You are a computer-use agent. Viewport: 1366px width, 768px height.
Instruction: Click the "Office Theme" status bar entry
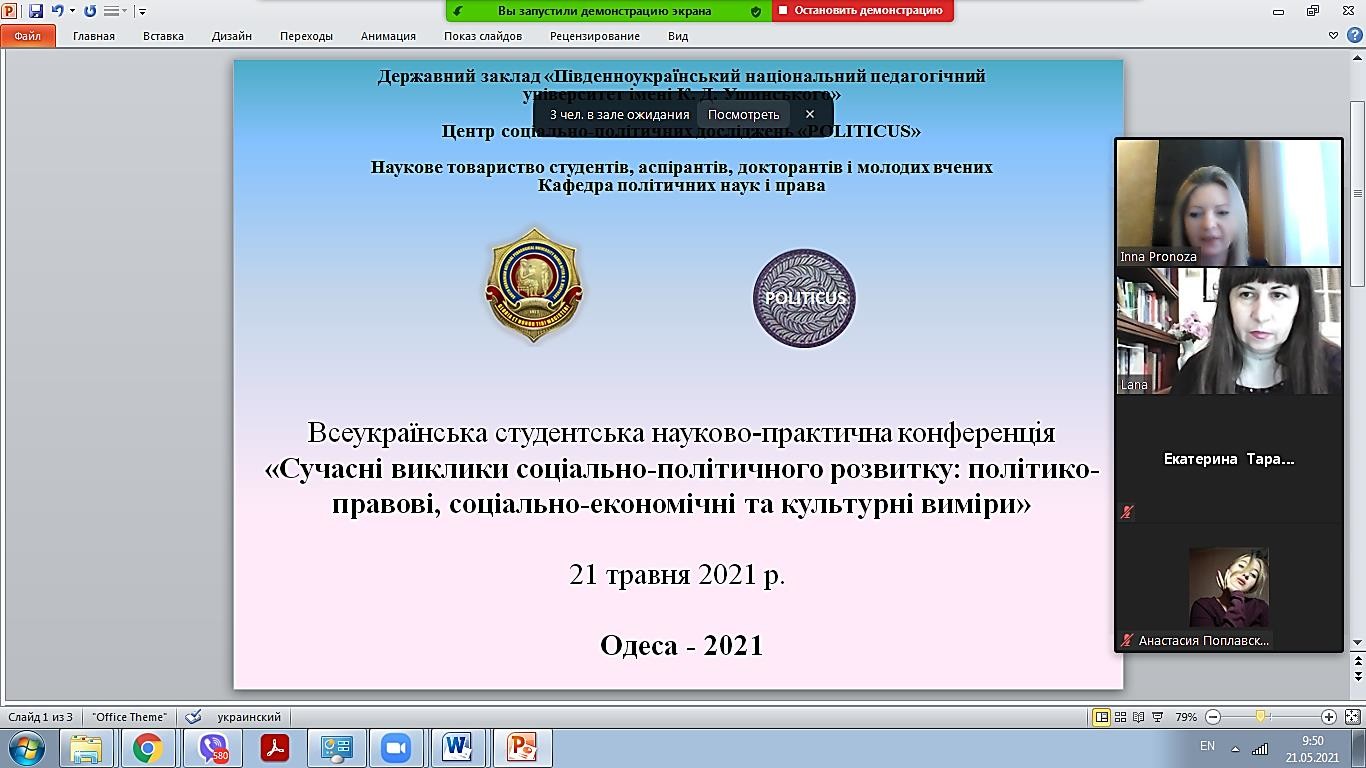[x=129, y=717]
